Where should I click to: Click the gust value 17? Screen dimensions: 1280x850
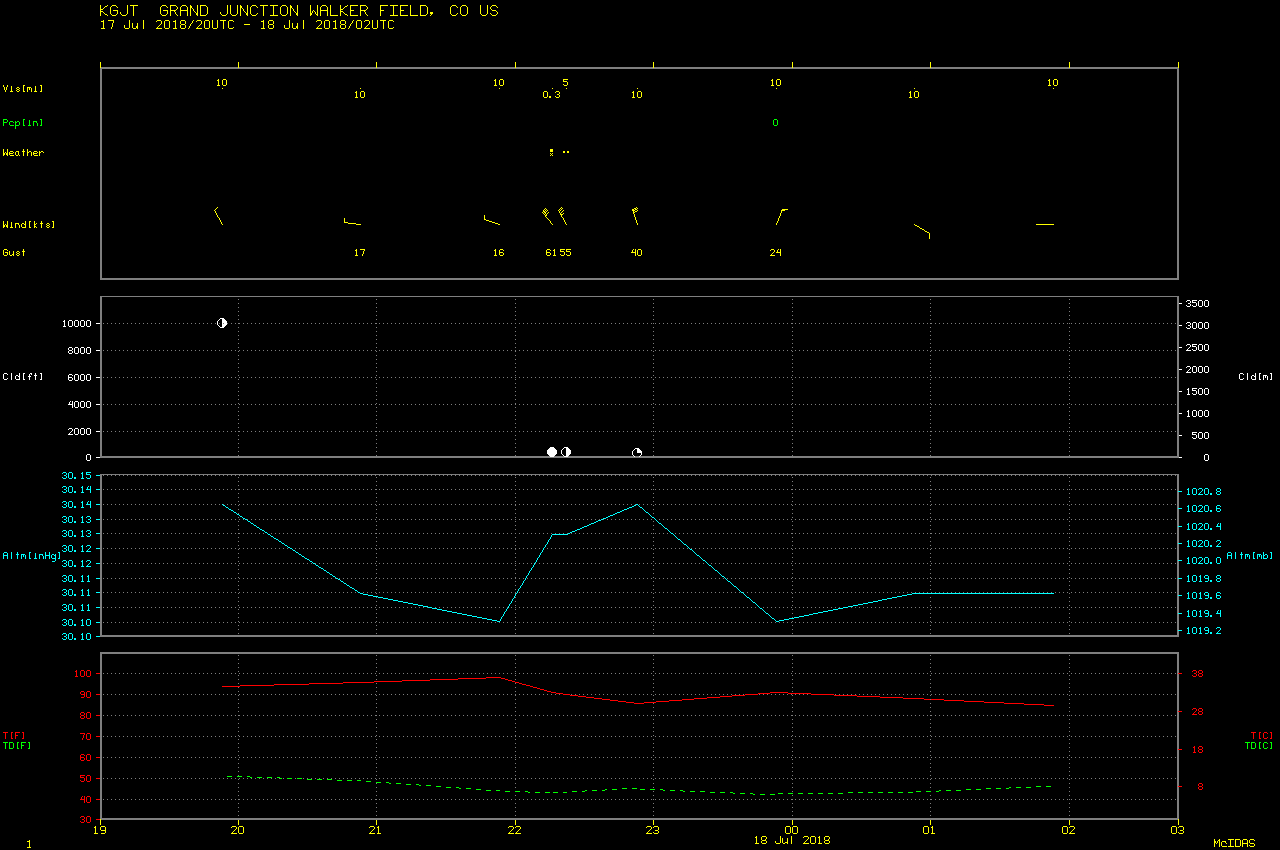[360, 253]
